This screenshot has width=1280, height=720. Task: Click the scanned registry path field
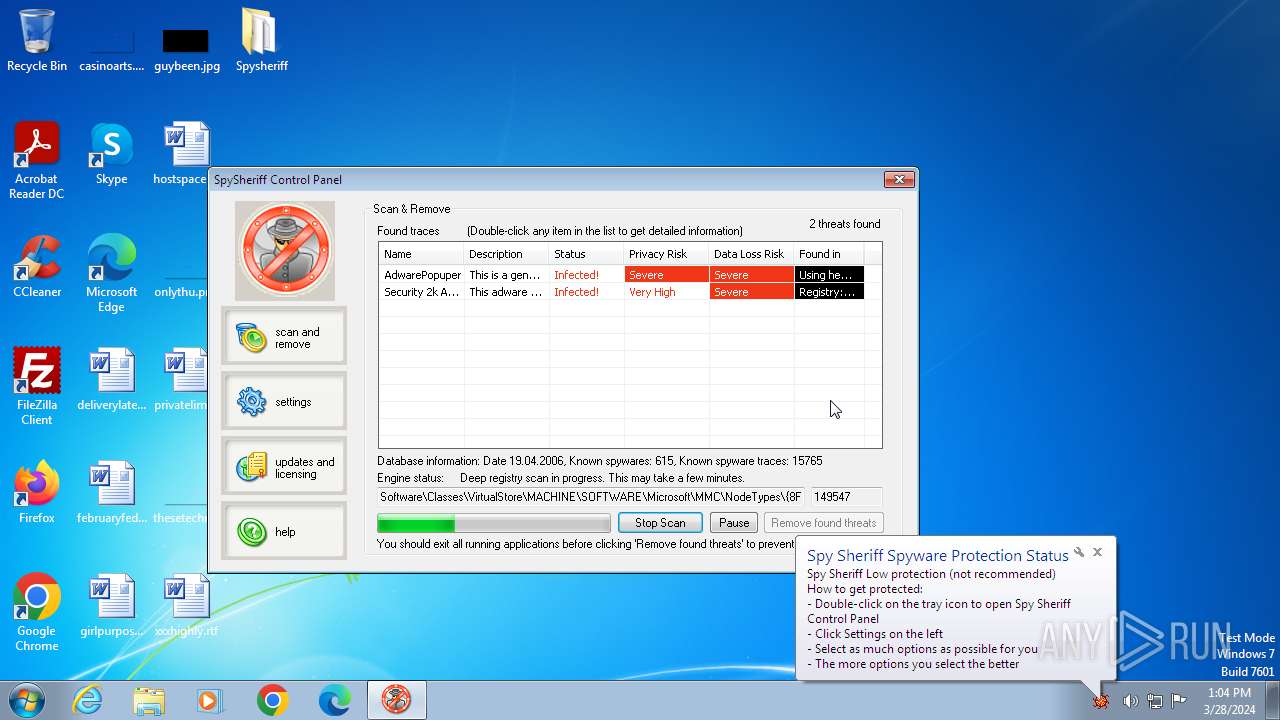coord(591,496)
